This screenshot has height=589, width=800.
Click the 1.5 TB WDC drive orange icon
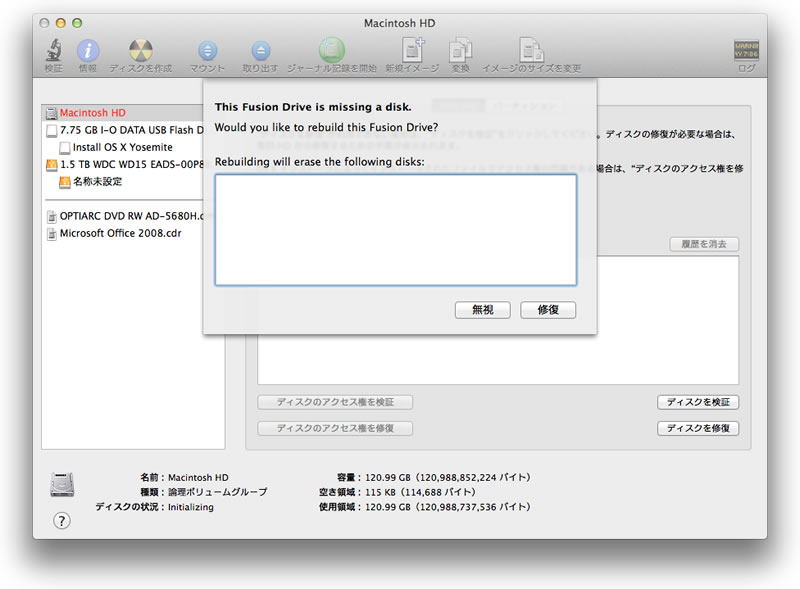(x=52, y=164)
